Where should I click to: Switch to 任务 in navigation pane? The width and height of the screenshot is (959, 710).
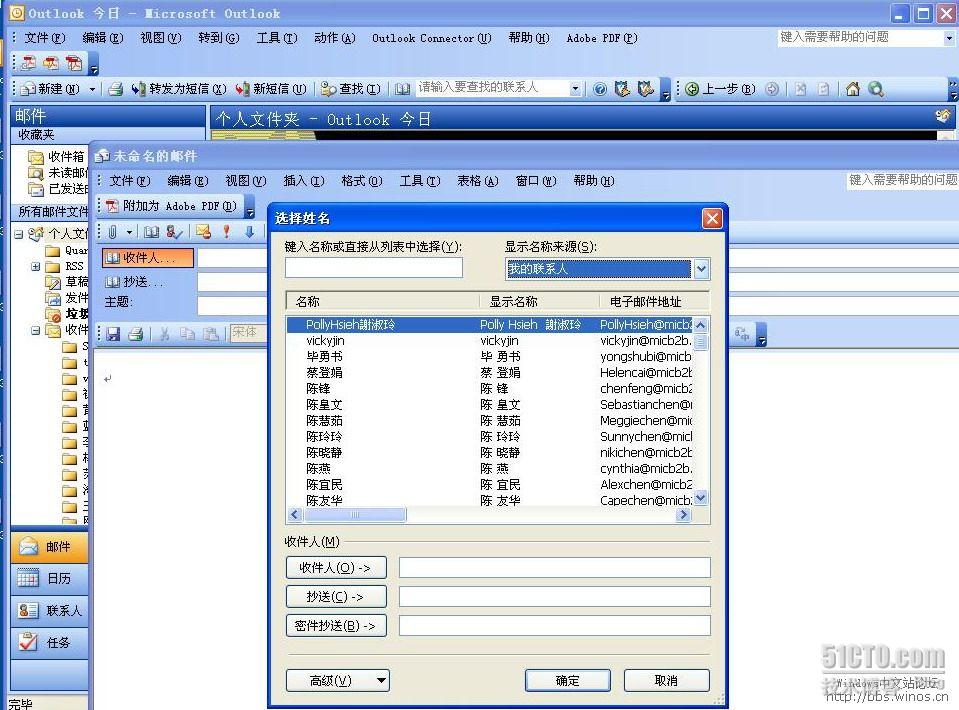49,643
